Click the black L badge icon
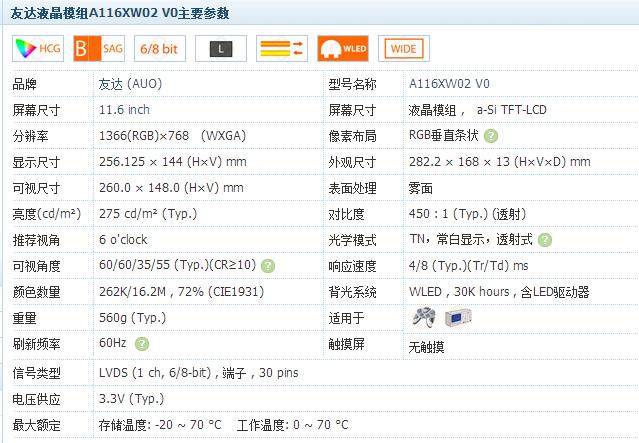The image size is (639, 443). (x=221, y=48)
